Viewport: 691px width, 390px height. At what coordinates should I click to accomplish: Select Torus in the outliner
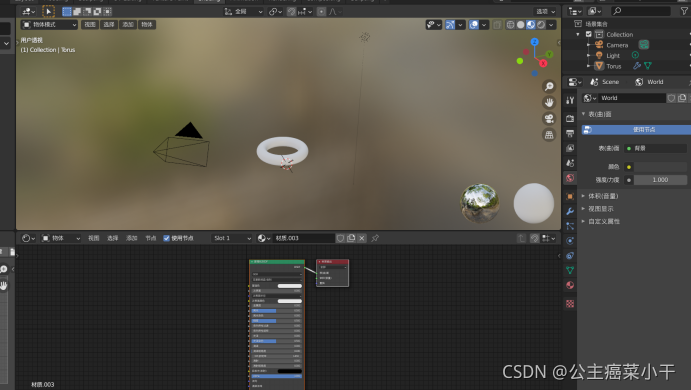click(x=613, y=66)
